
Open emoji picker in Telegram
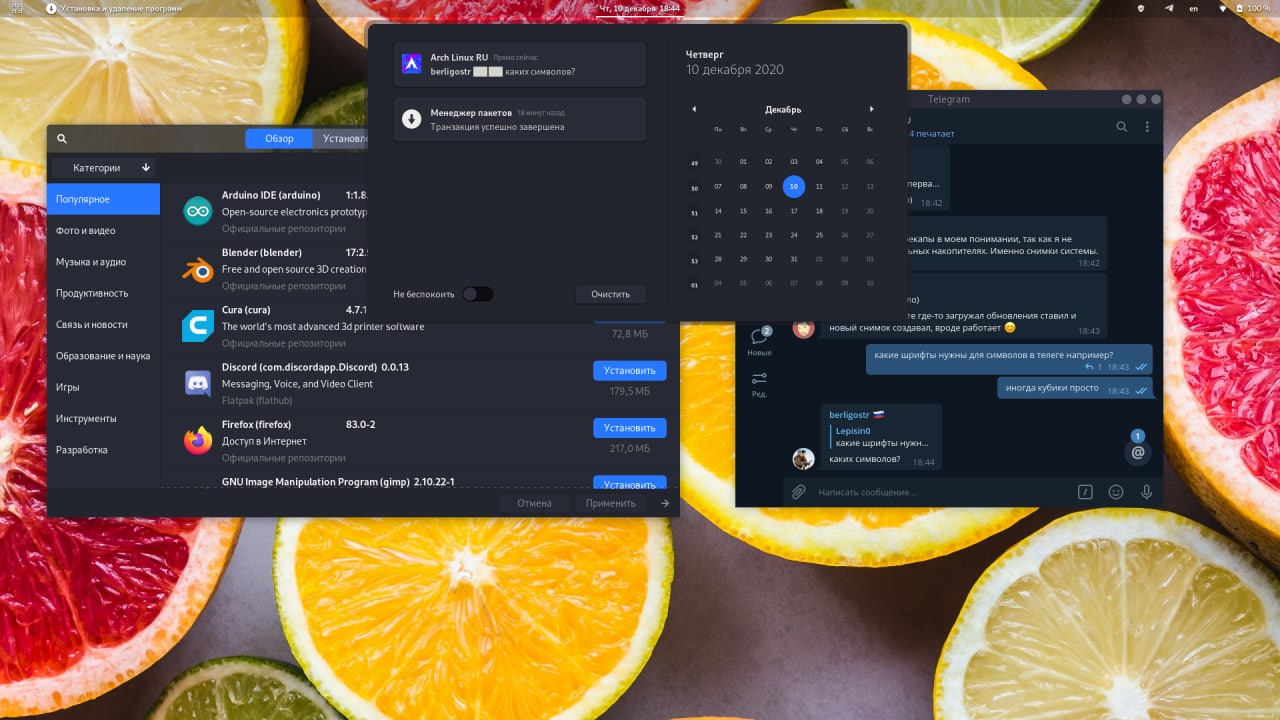tap(1116, 492)
